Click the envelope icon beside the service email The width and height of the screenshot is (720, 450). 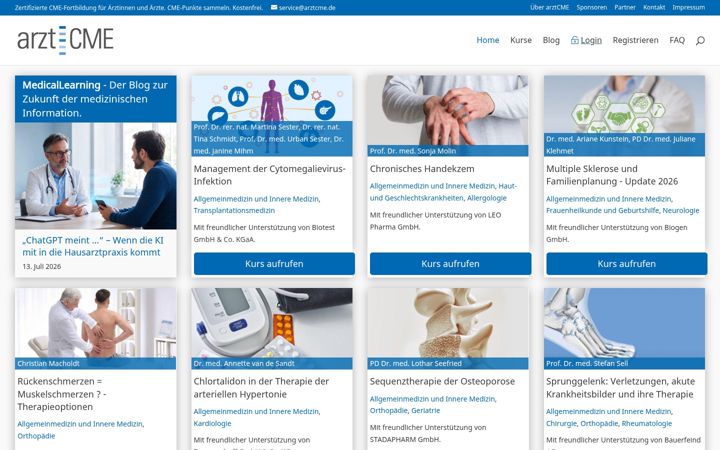tap(274, 7)
